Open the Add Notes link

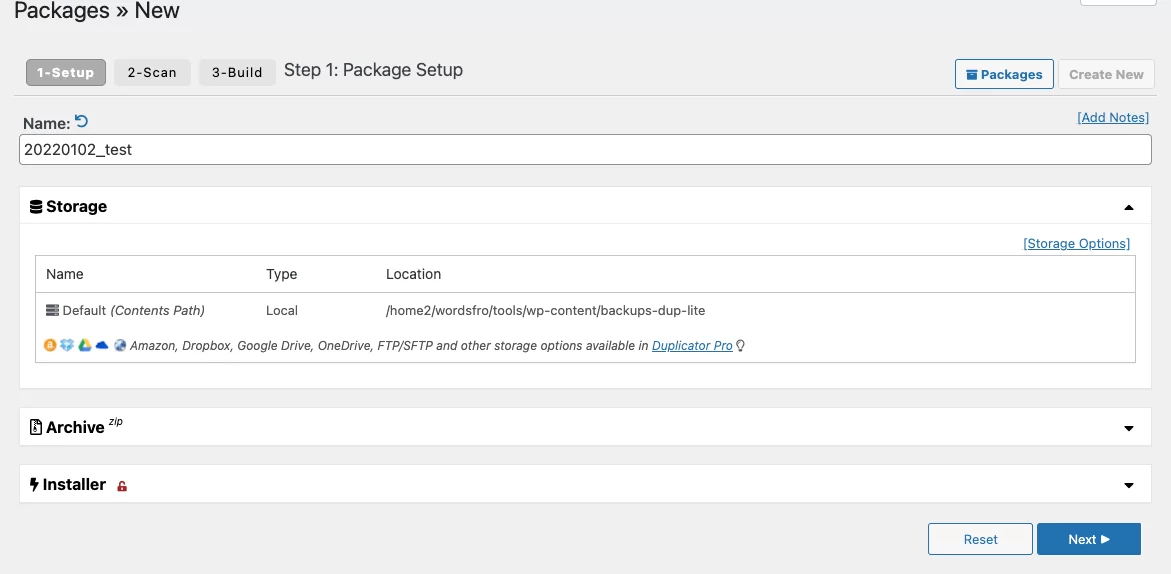coord(1113,117)
